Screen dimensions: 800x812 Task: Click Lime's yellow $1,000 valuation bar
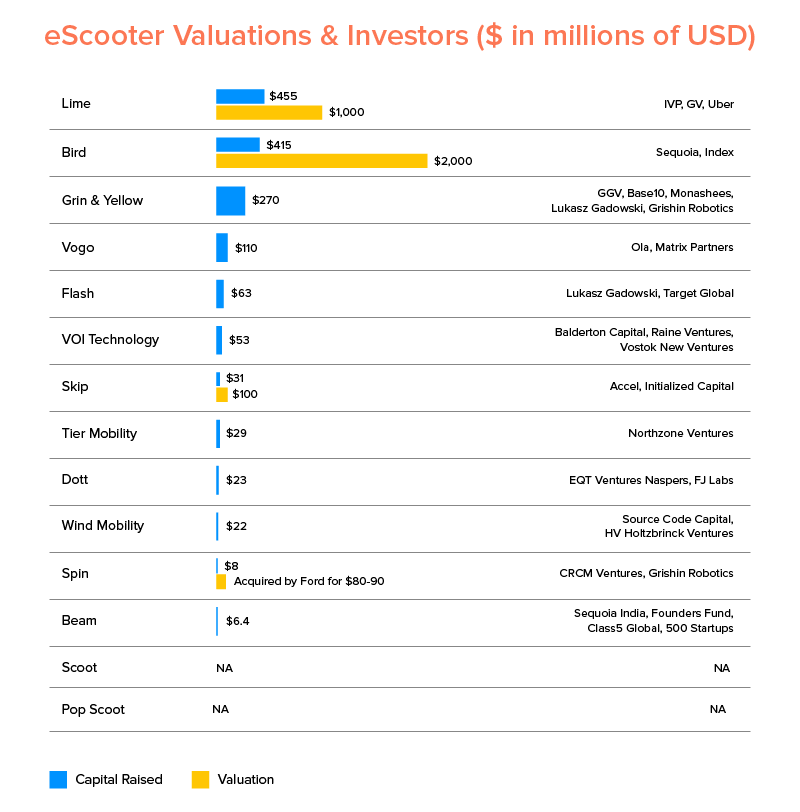click(269, 112)
